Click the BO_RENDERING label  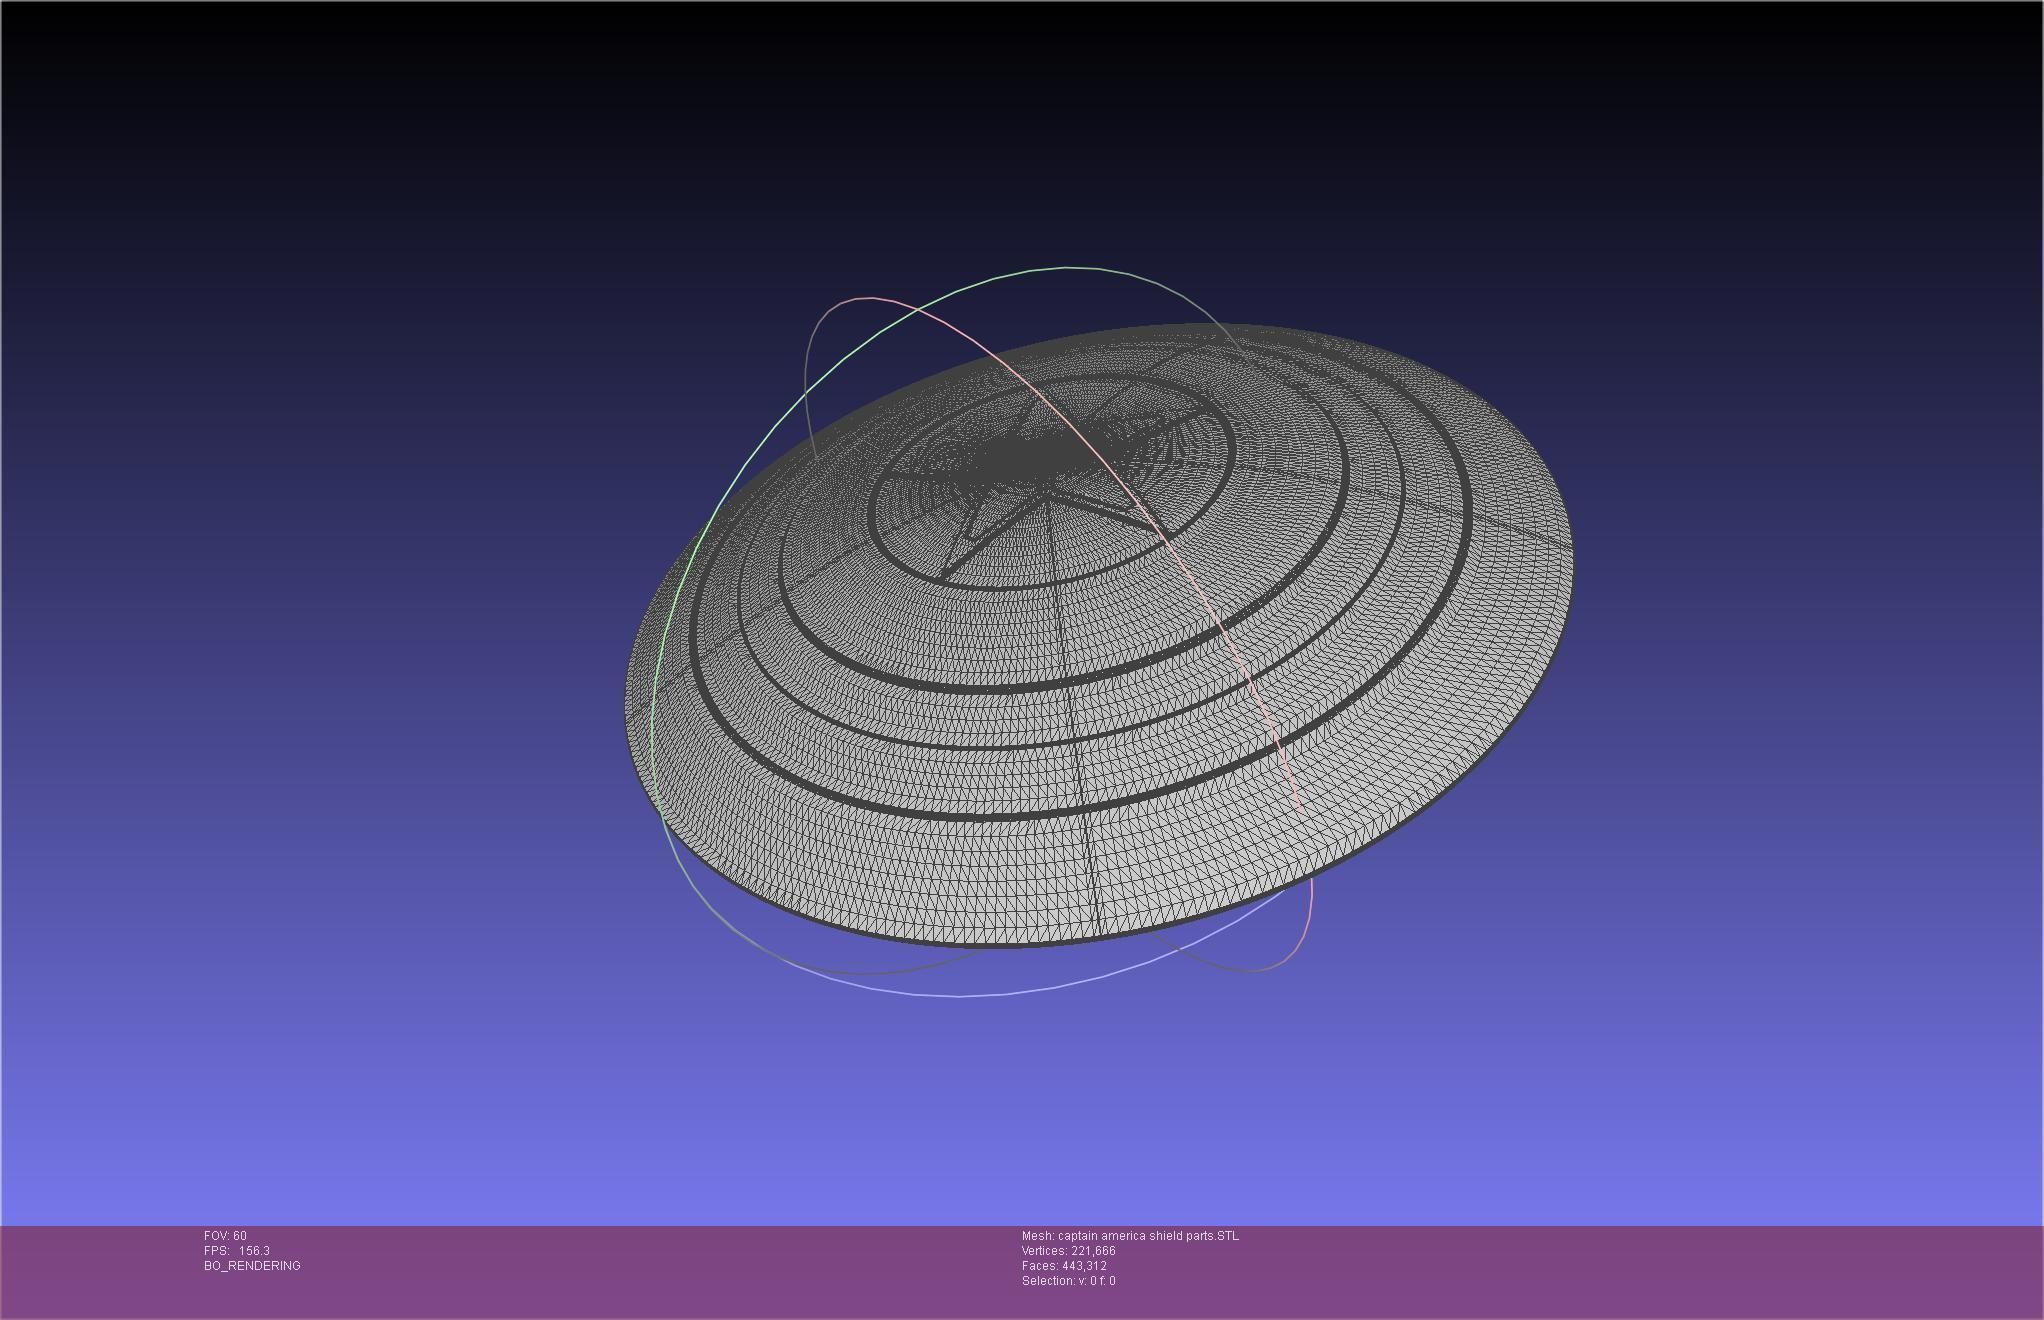pyautogui.click(x=252, y=1266)
